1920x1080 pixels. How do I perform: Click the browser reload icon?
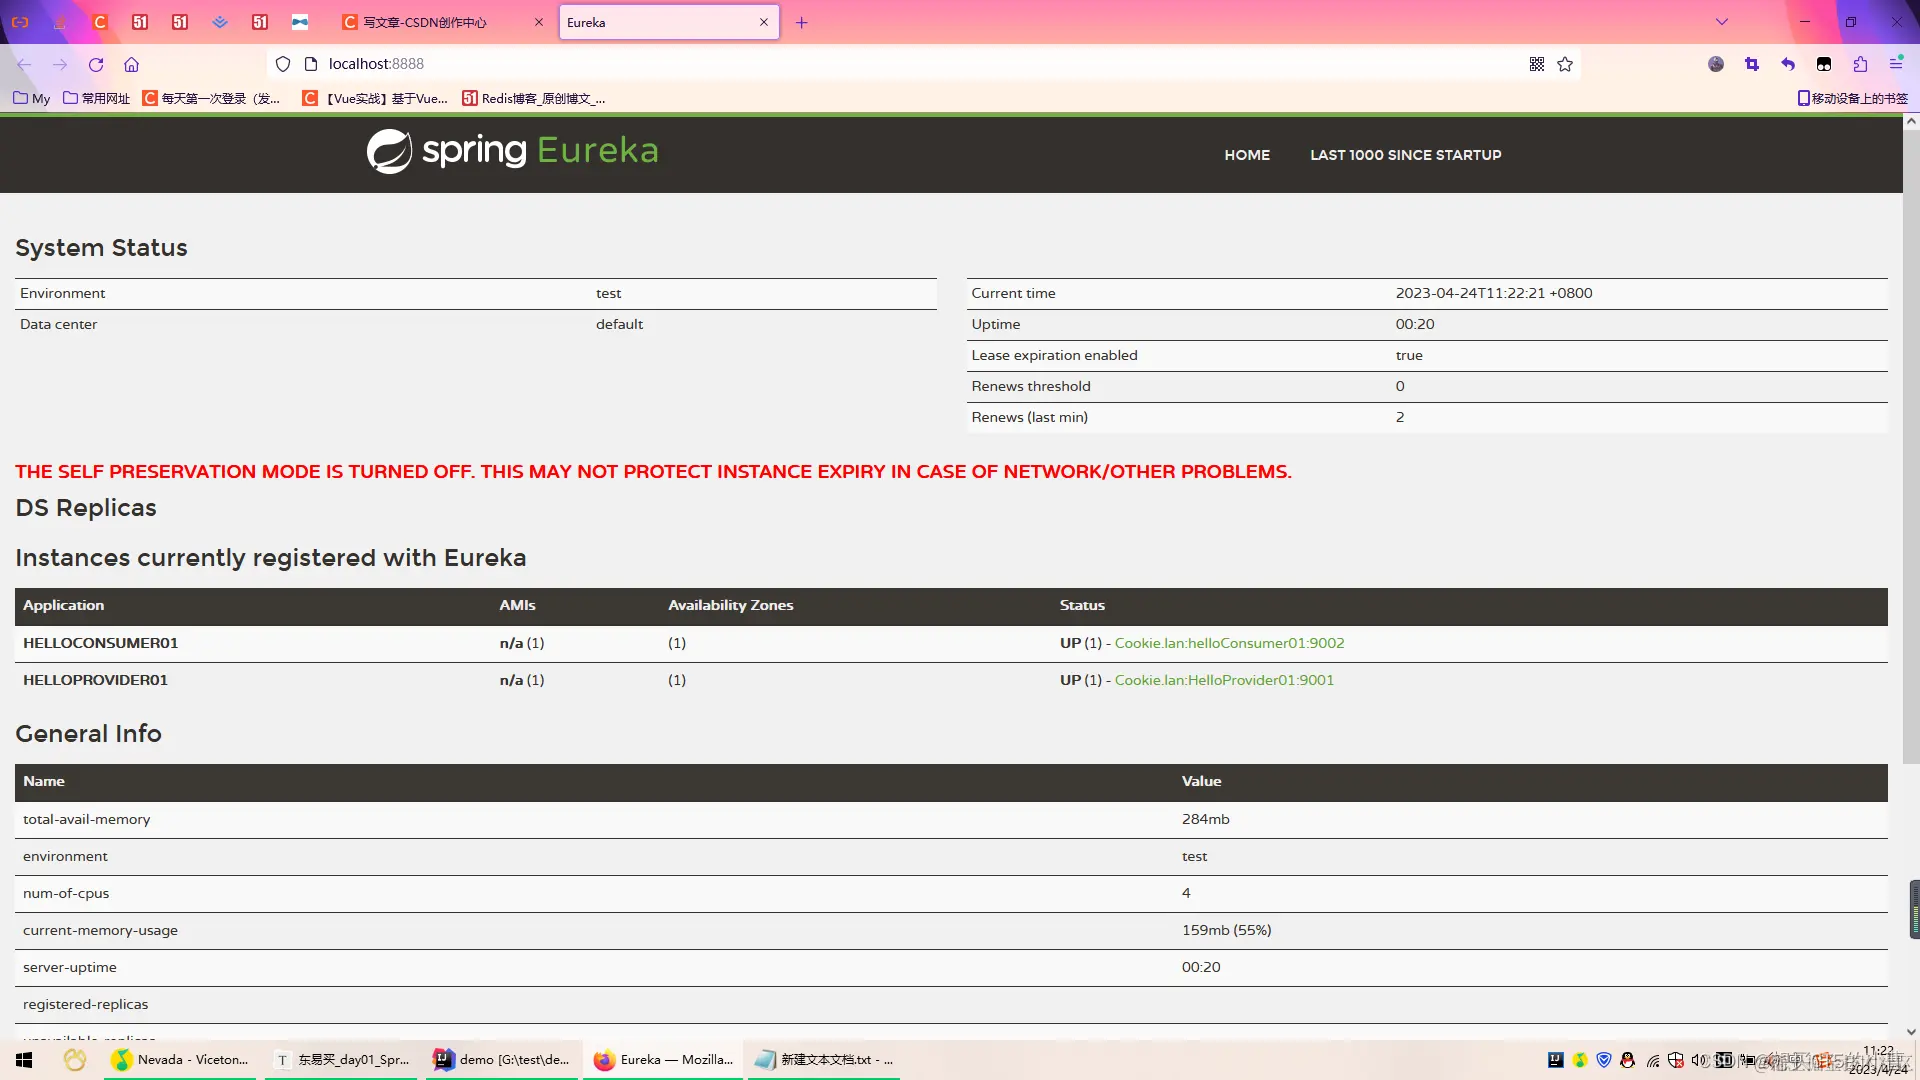click(96, 64)
